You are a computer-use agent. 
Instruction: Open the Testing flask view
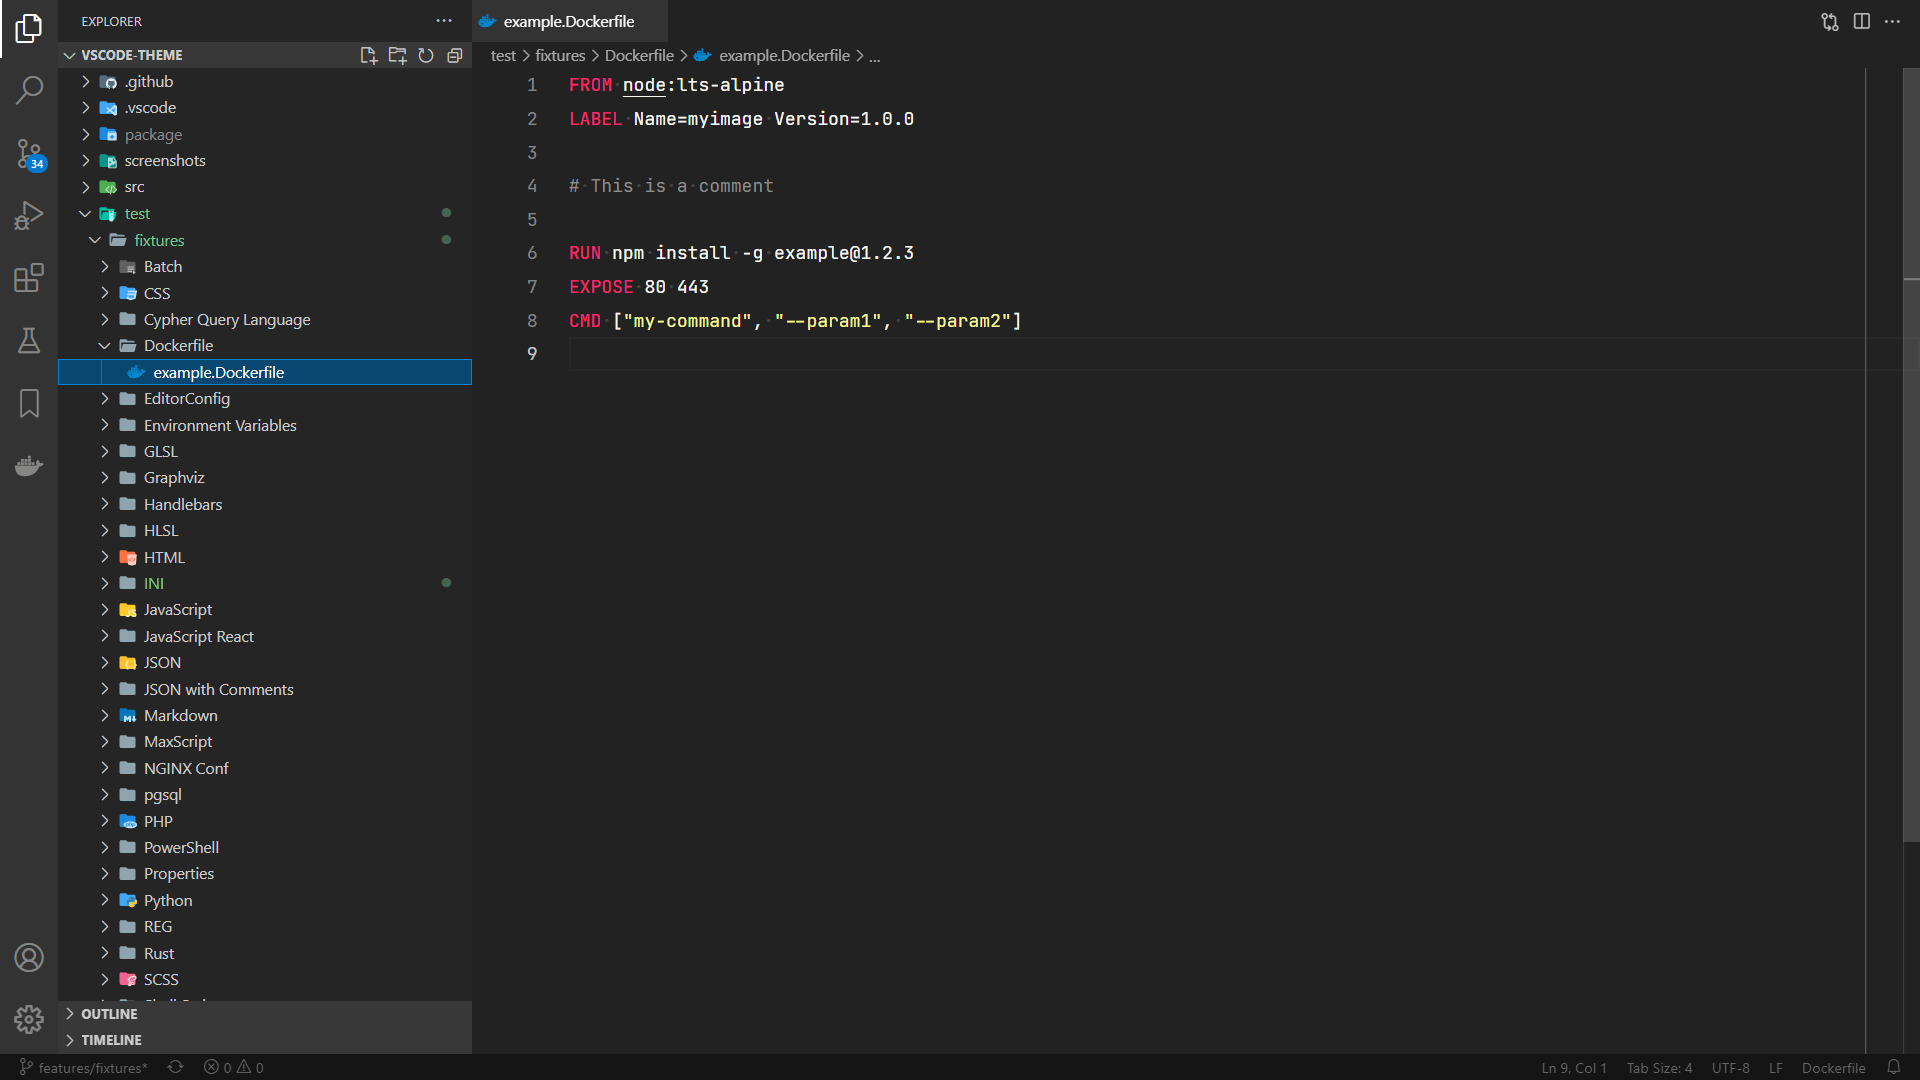(29, 341)
